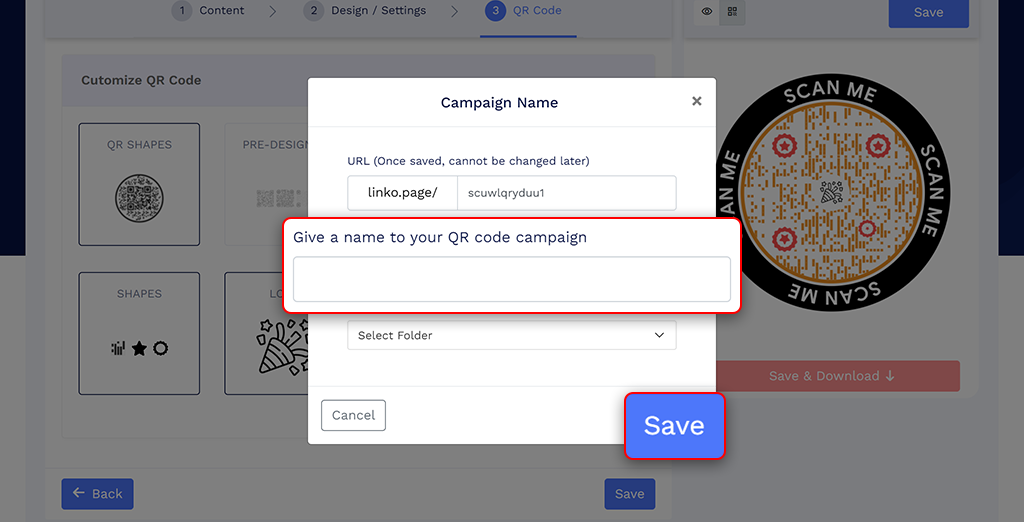Screen dimensions: 1024x522
Task: Go to the Content step tab
Action: (209, 11)
